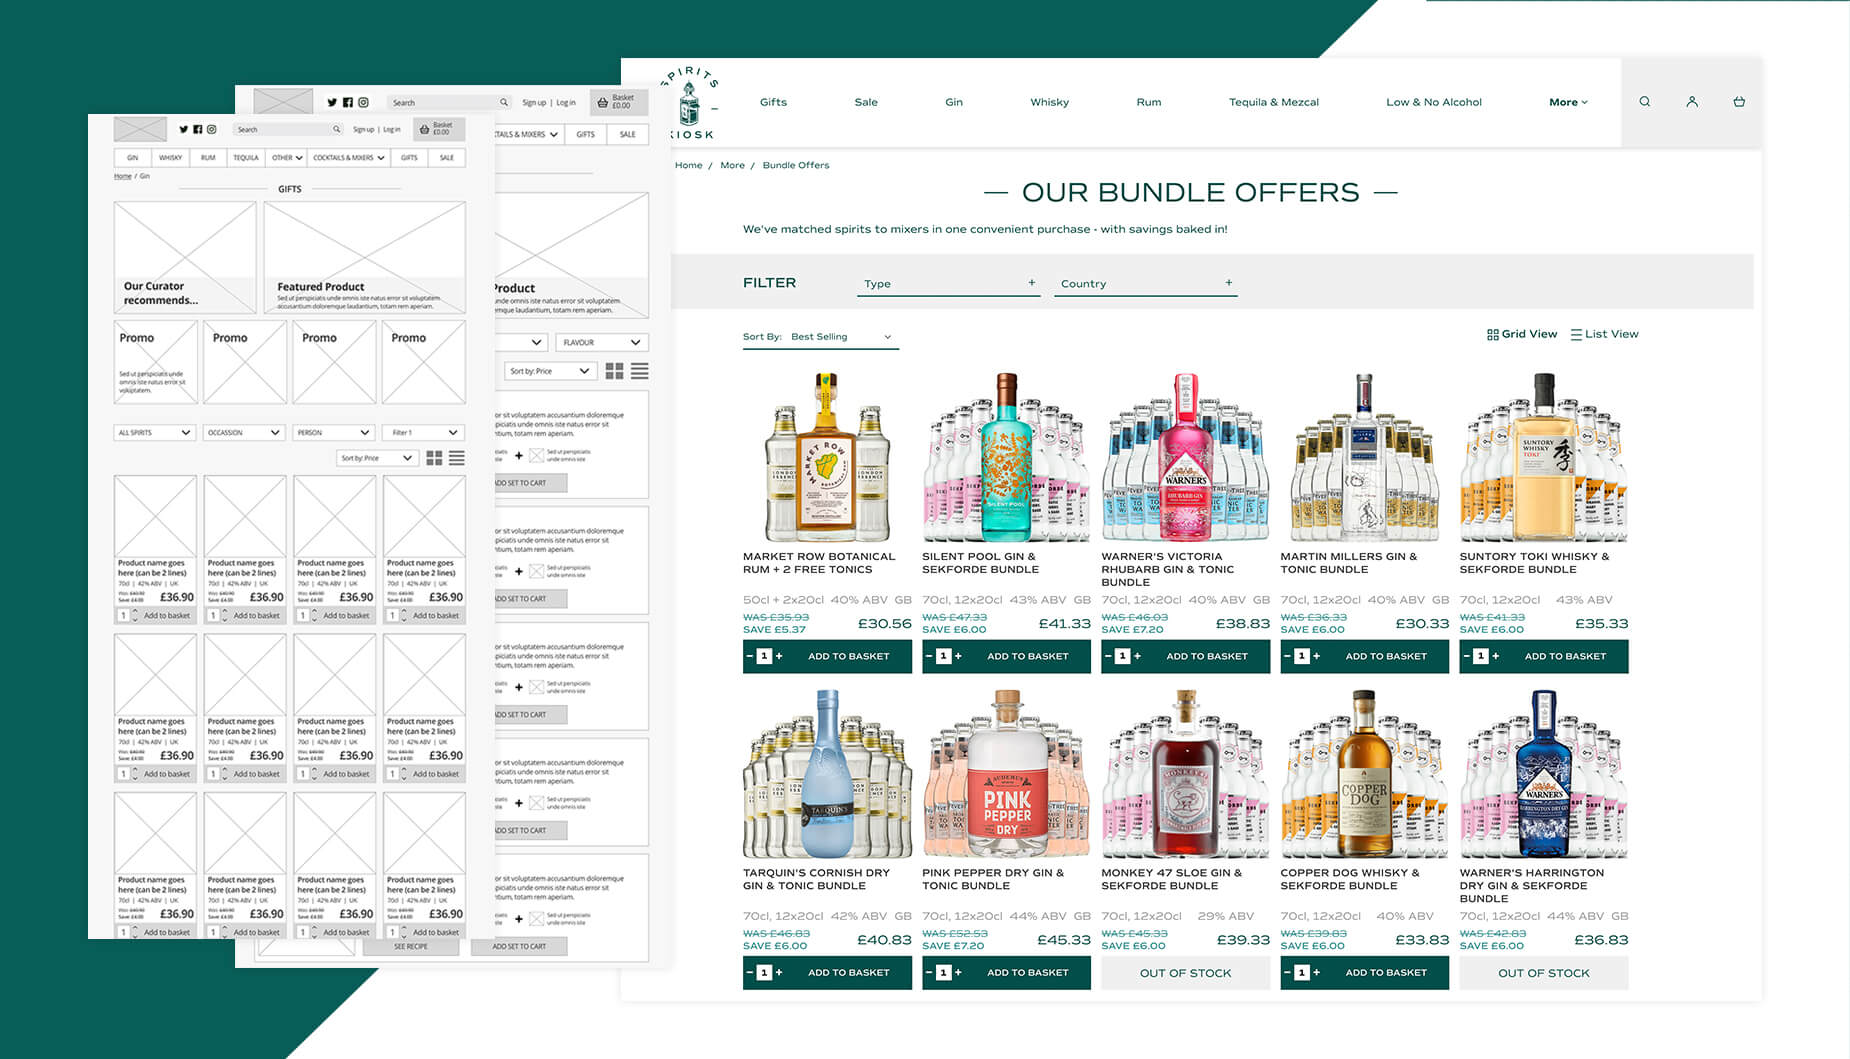Open the user account icon in header
The height and width of the screenshot is (1059, 1850).
tap(1692, 102)
